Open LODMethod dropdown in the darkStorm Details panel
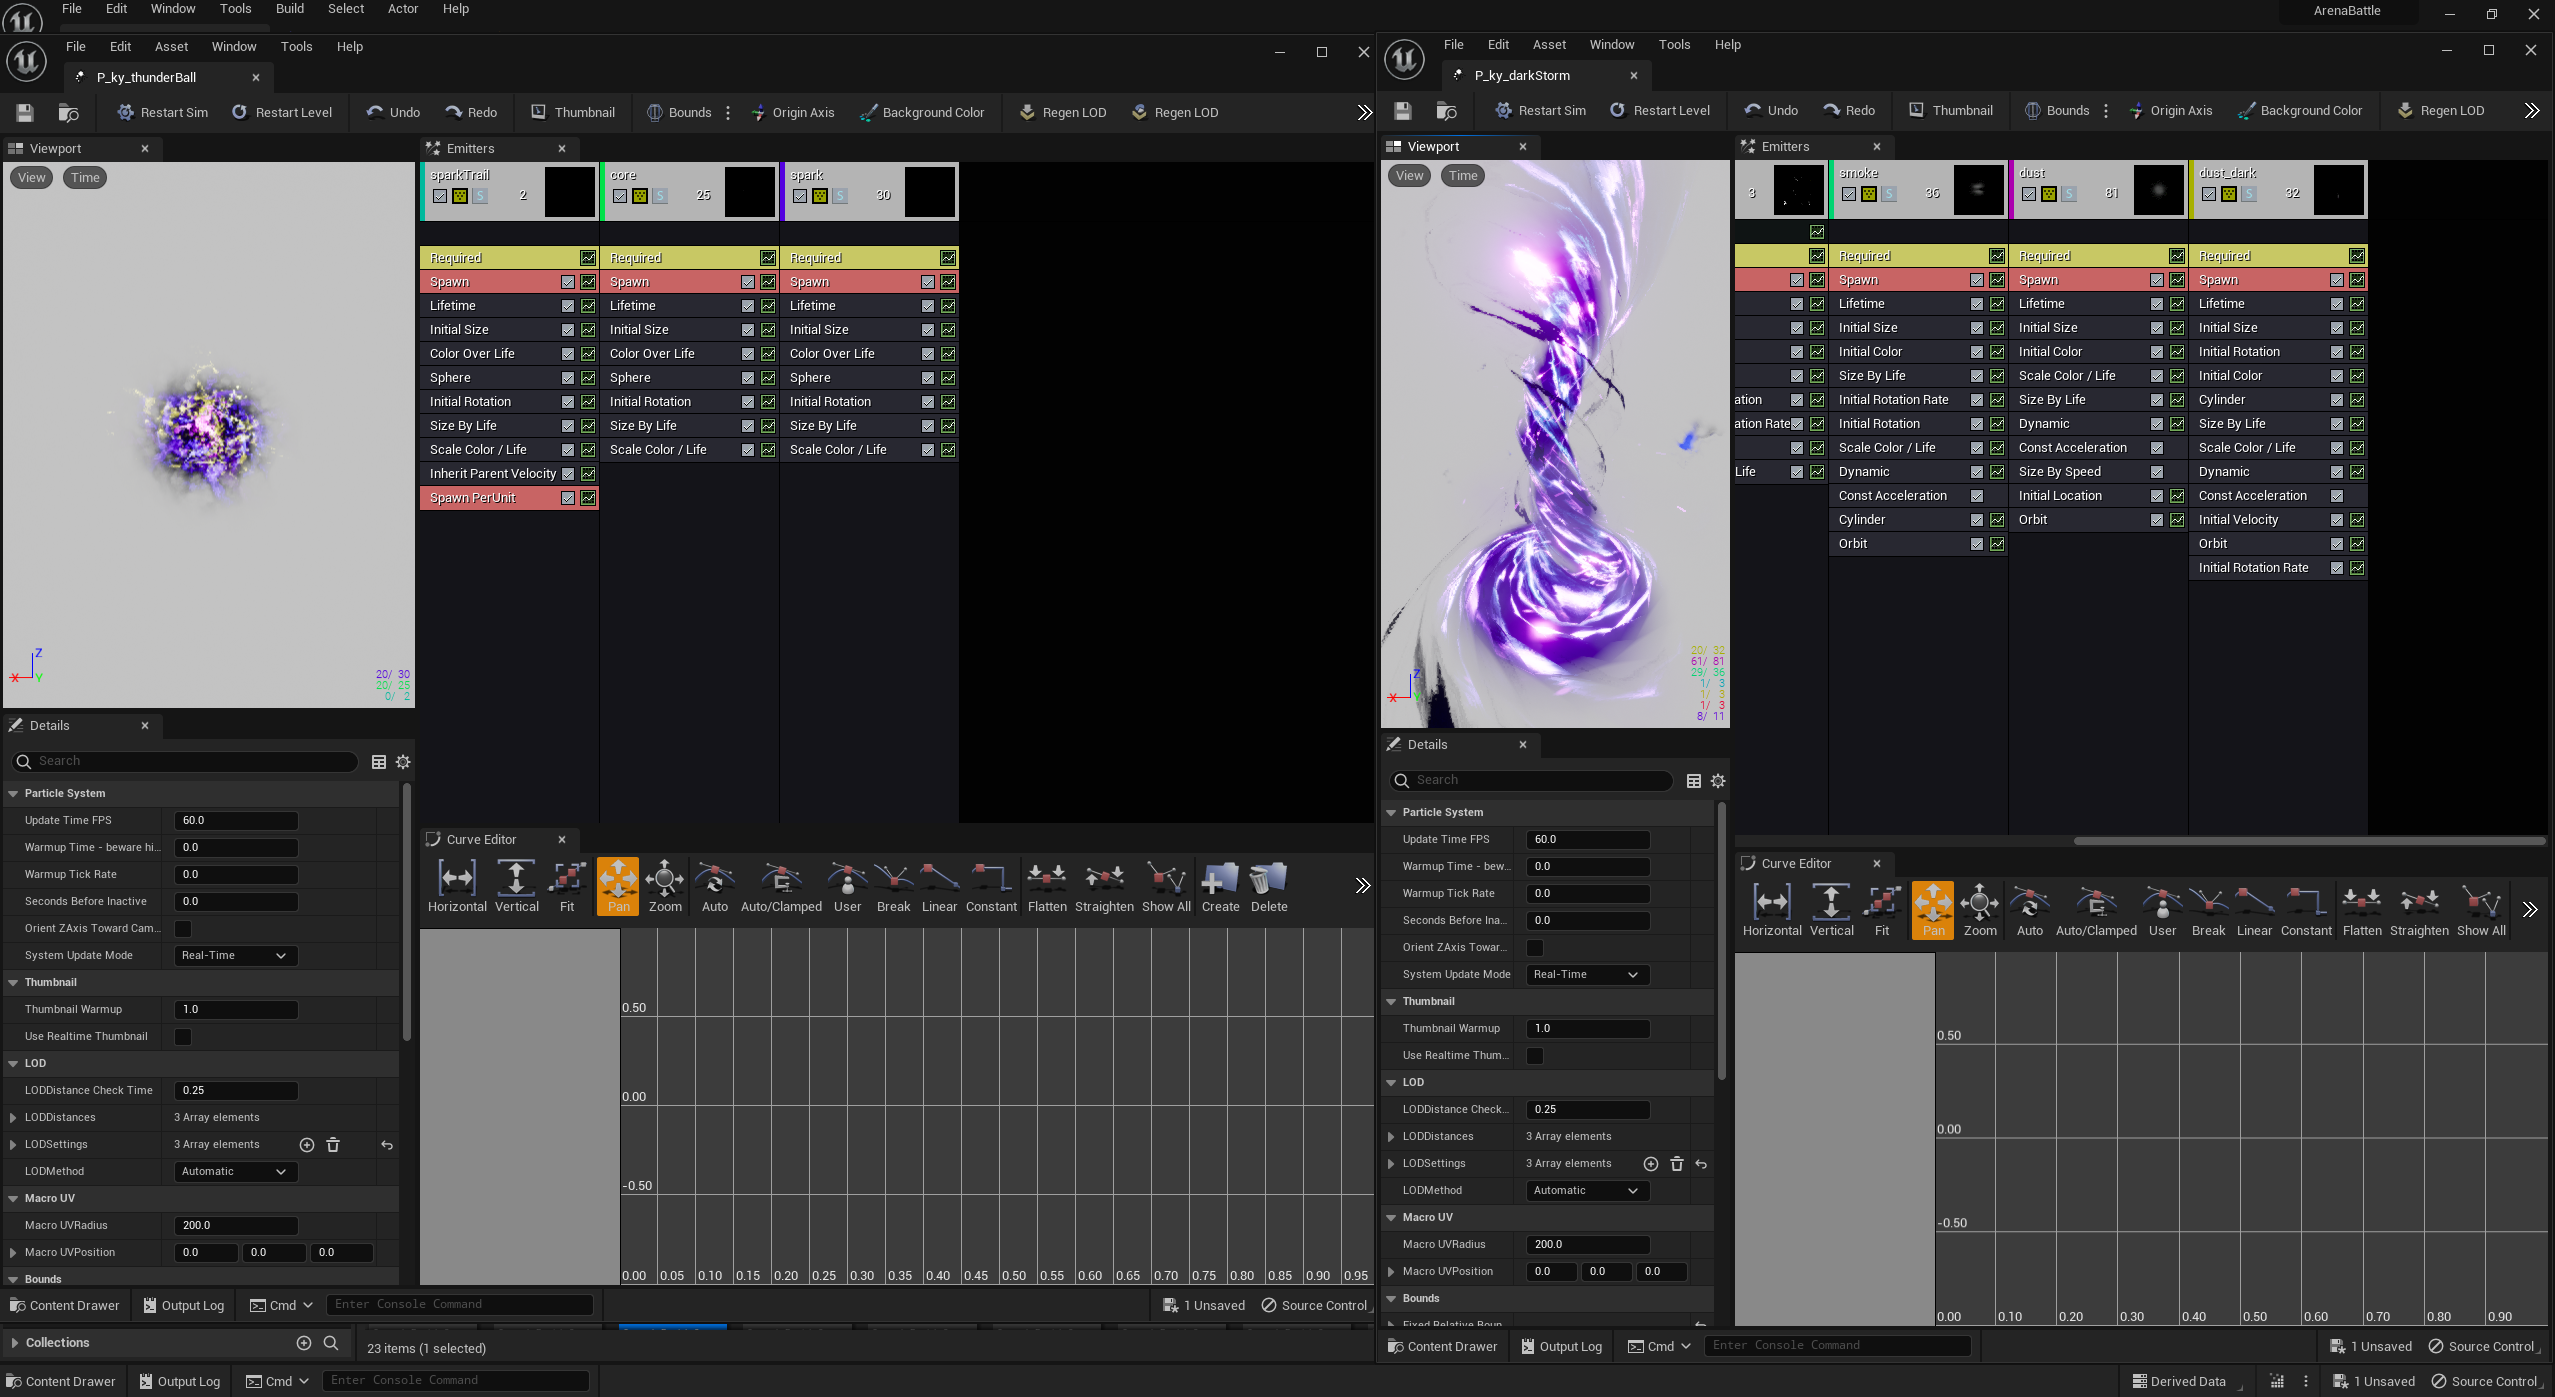Image resolution: width=2555 pixels, height=1397 pixels. pos(1586,1190)
